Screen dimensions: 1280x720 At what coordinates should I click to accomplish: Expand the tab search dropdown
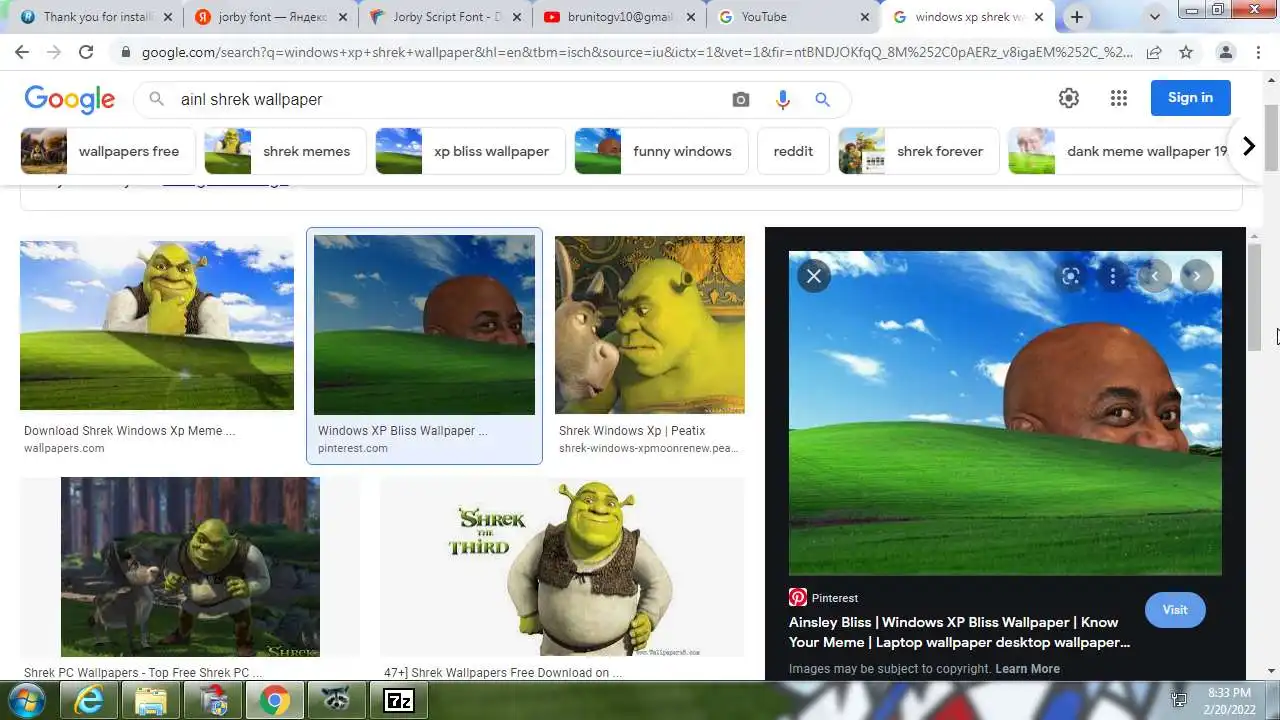tap(1155, 17)
